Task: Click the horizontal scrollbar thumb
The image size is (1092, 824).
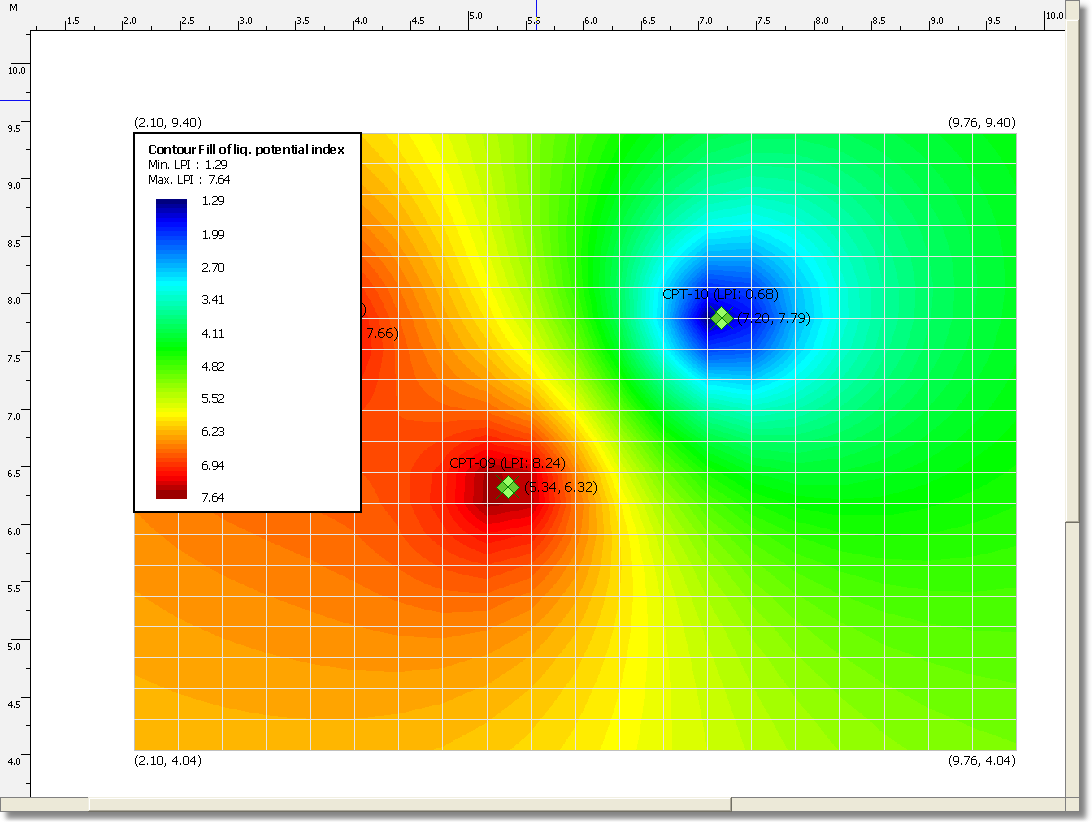Action: 410,804
